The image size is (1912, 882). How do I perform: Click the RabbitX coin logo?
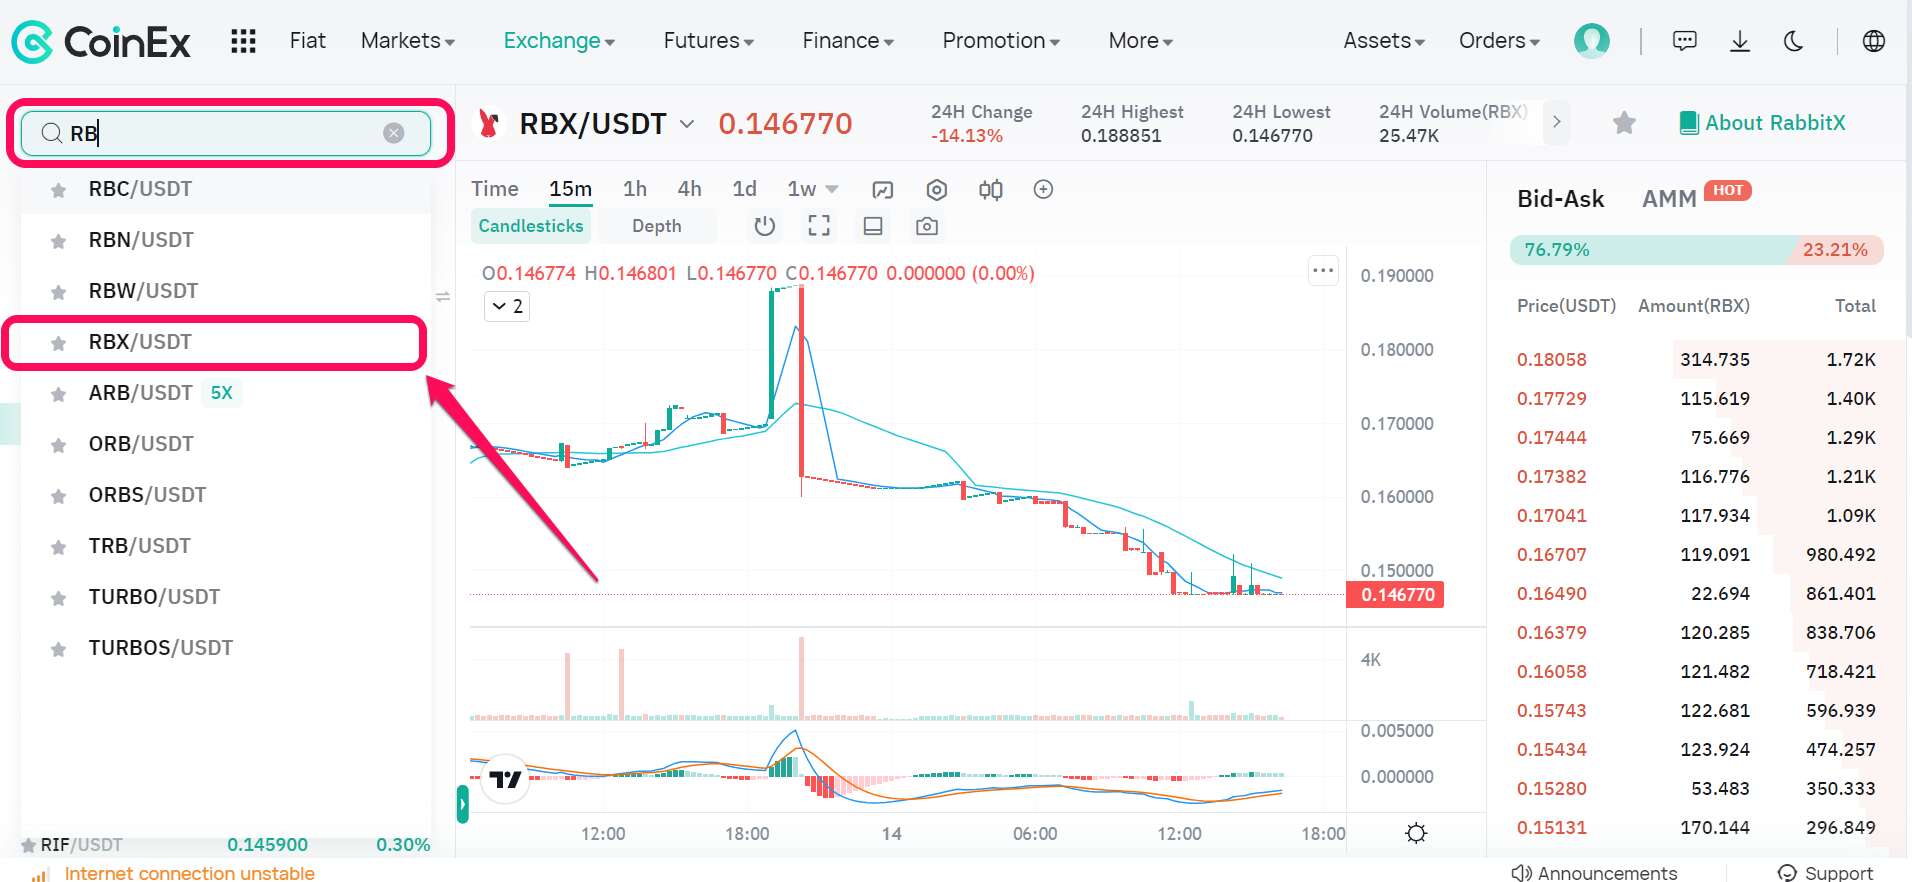(489, 123)
